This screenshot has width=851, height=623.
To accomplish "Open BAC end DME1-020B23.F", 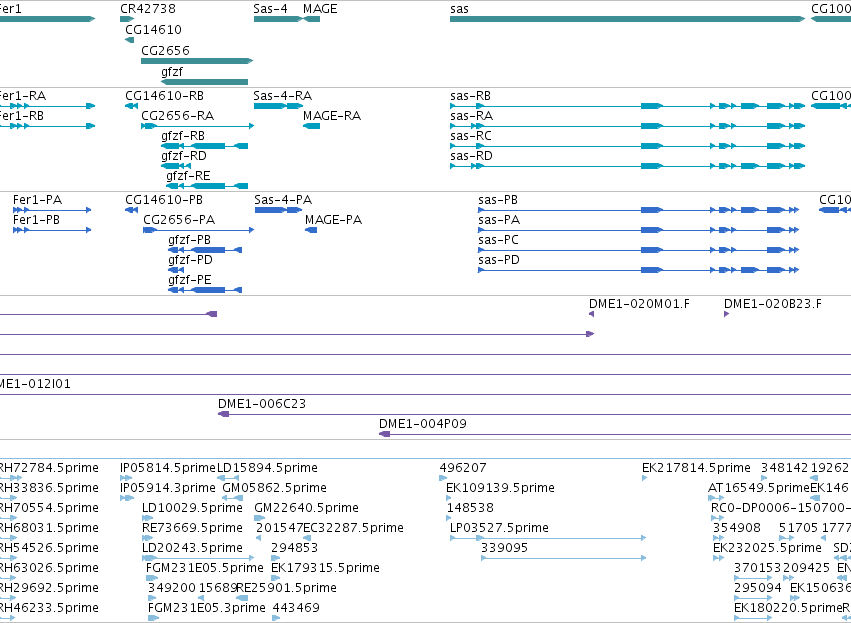I will coord(726,314).
